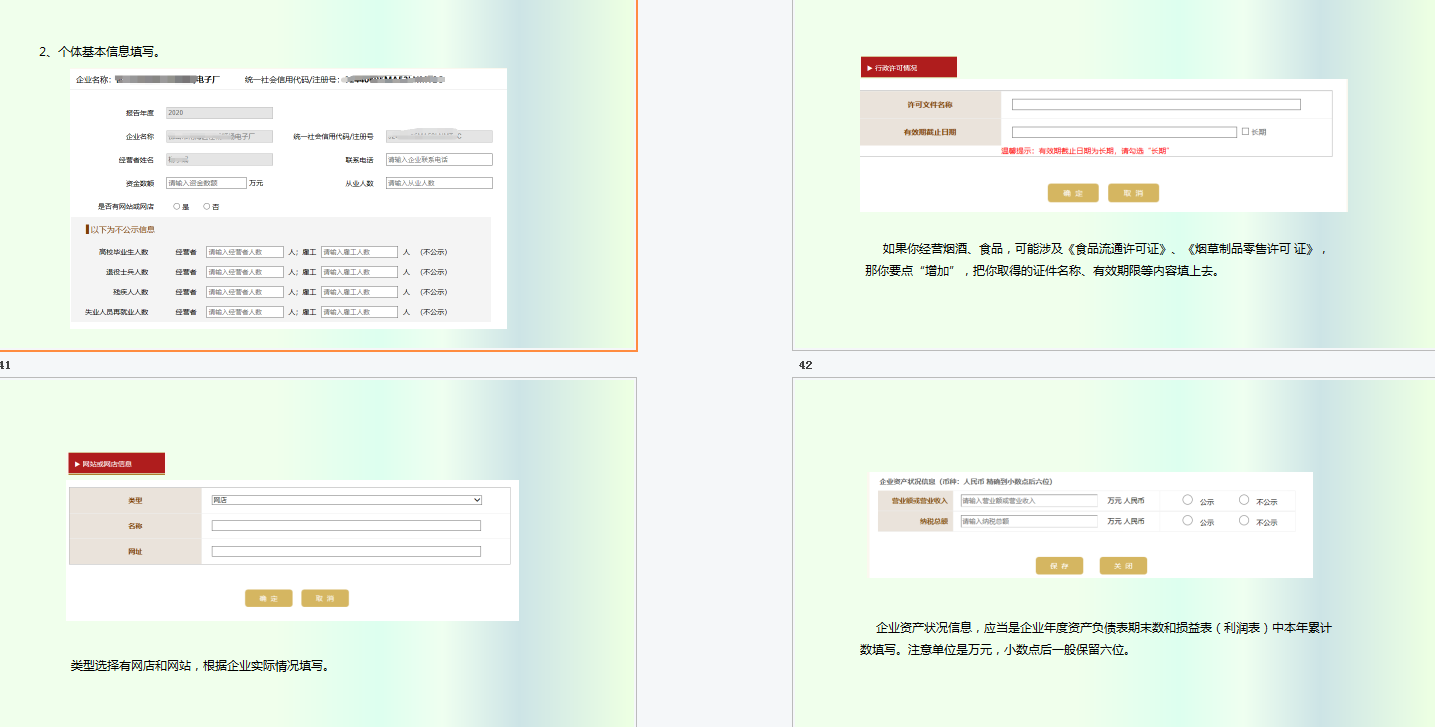Image resolution: width=1435 pixels, height=727 pixels.
Task: Click the 联系电话 input field
Action: tap(437, 158)
